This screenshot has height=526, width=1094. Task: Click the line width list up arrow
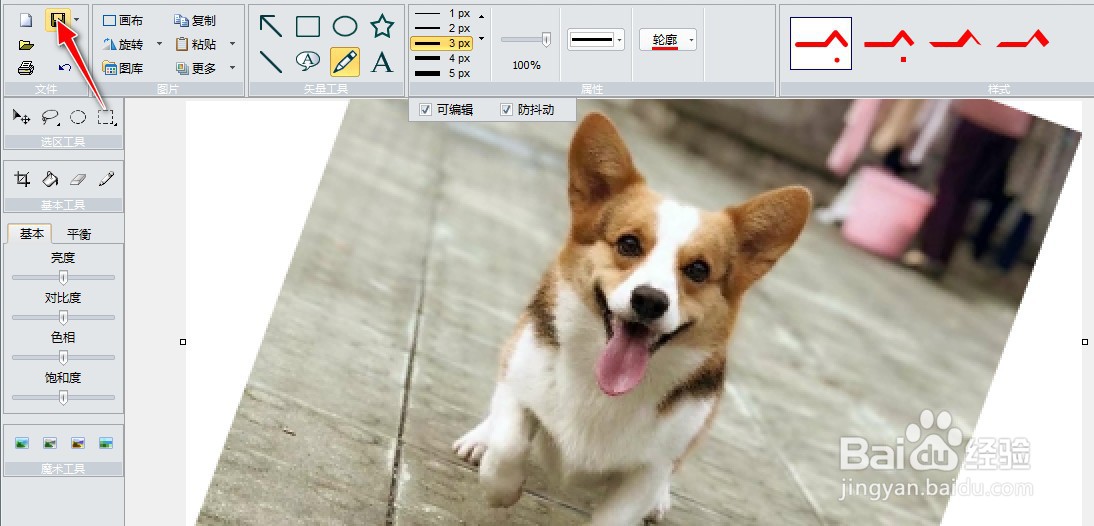tap(481, 16)
